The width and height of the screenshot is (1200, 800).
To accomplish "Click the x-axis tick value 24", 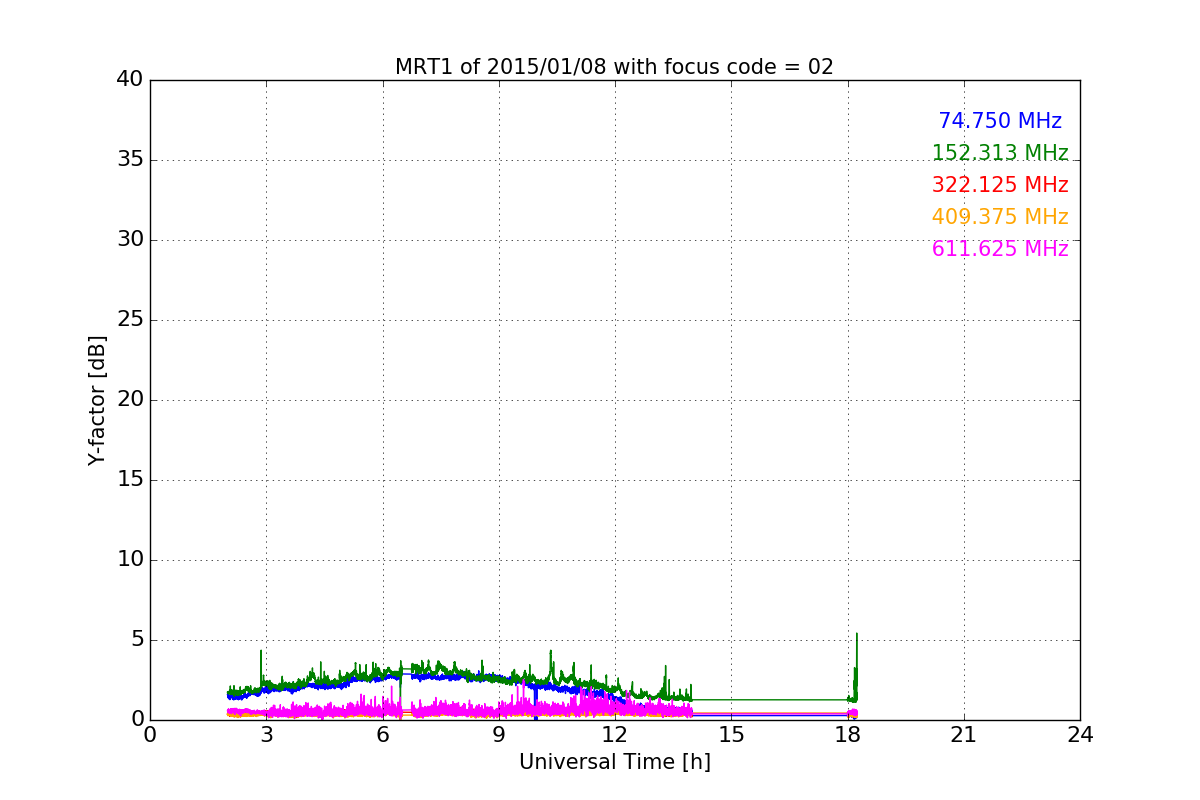I will [1080, 735].
